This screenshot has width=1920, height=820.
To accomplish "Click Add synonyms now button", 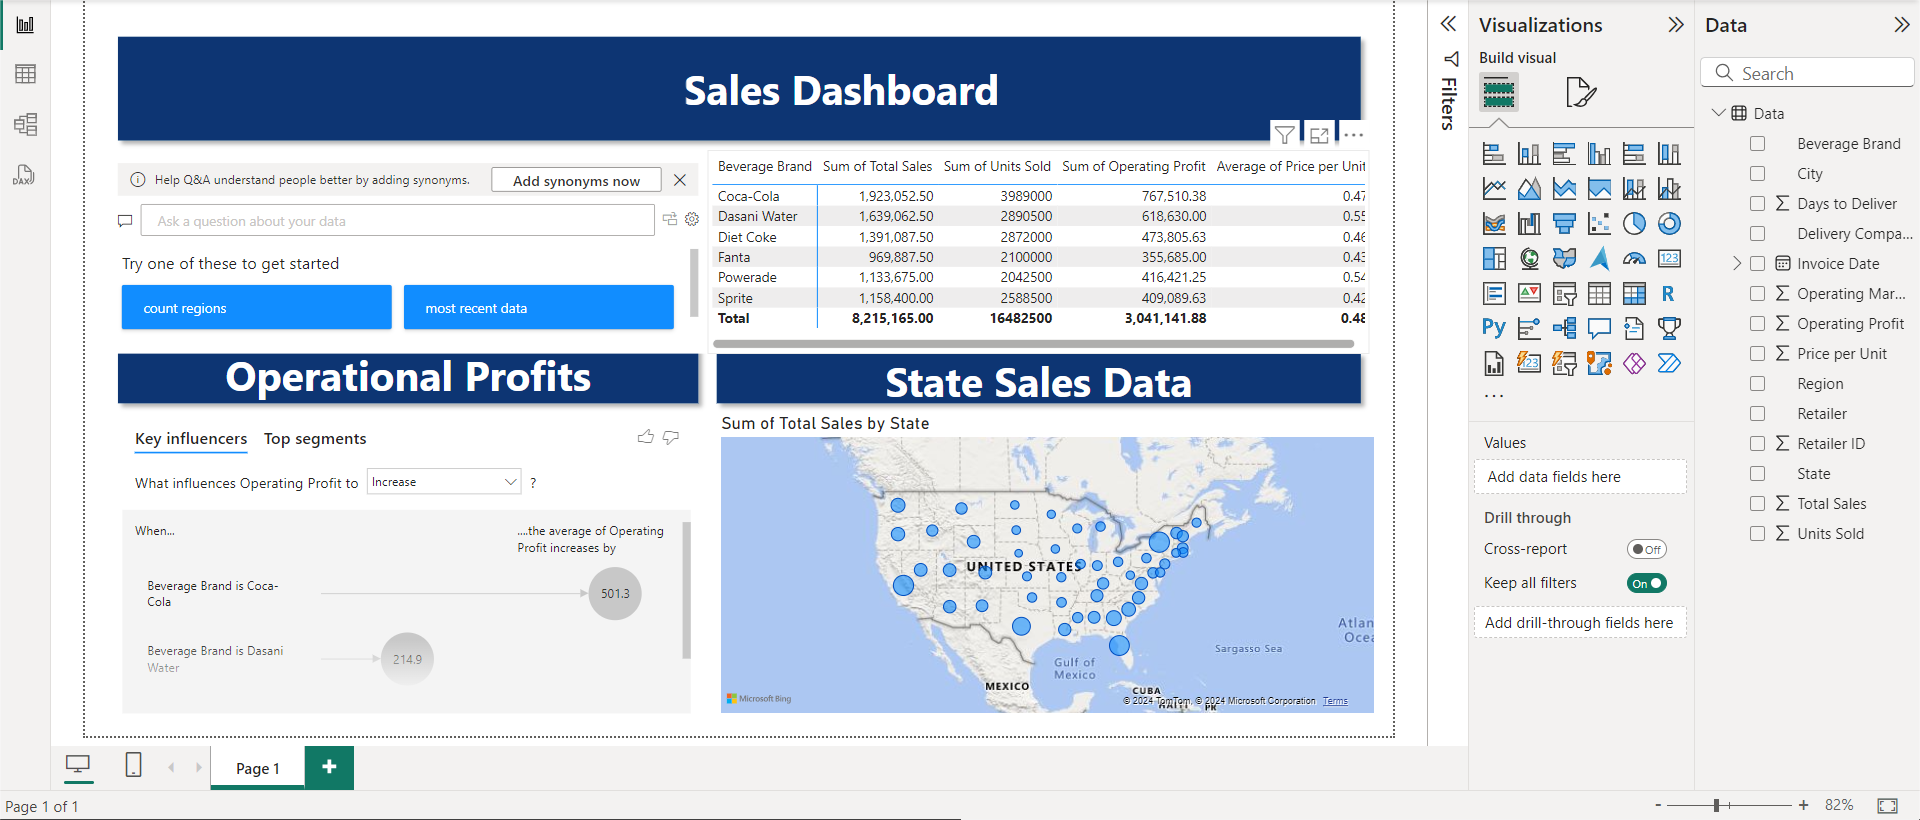I will [576, 180].
